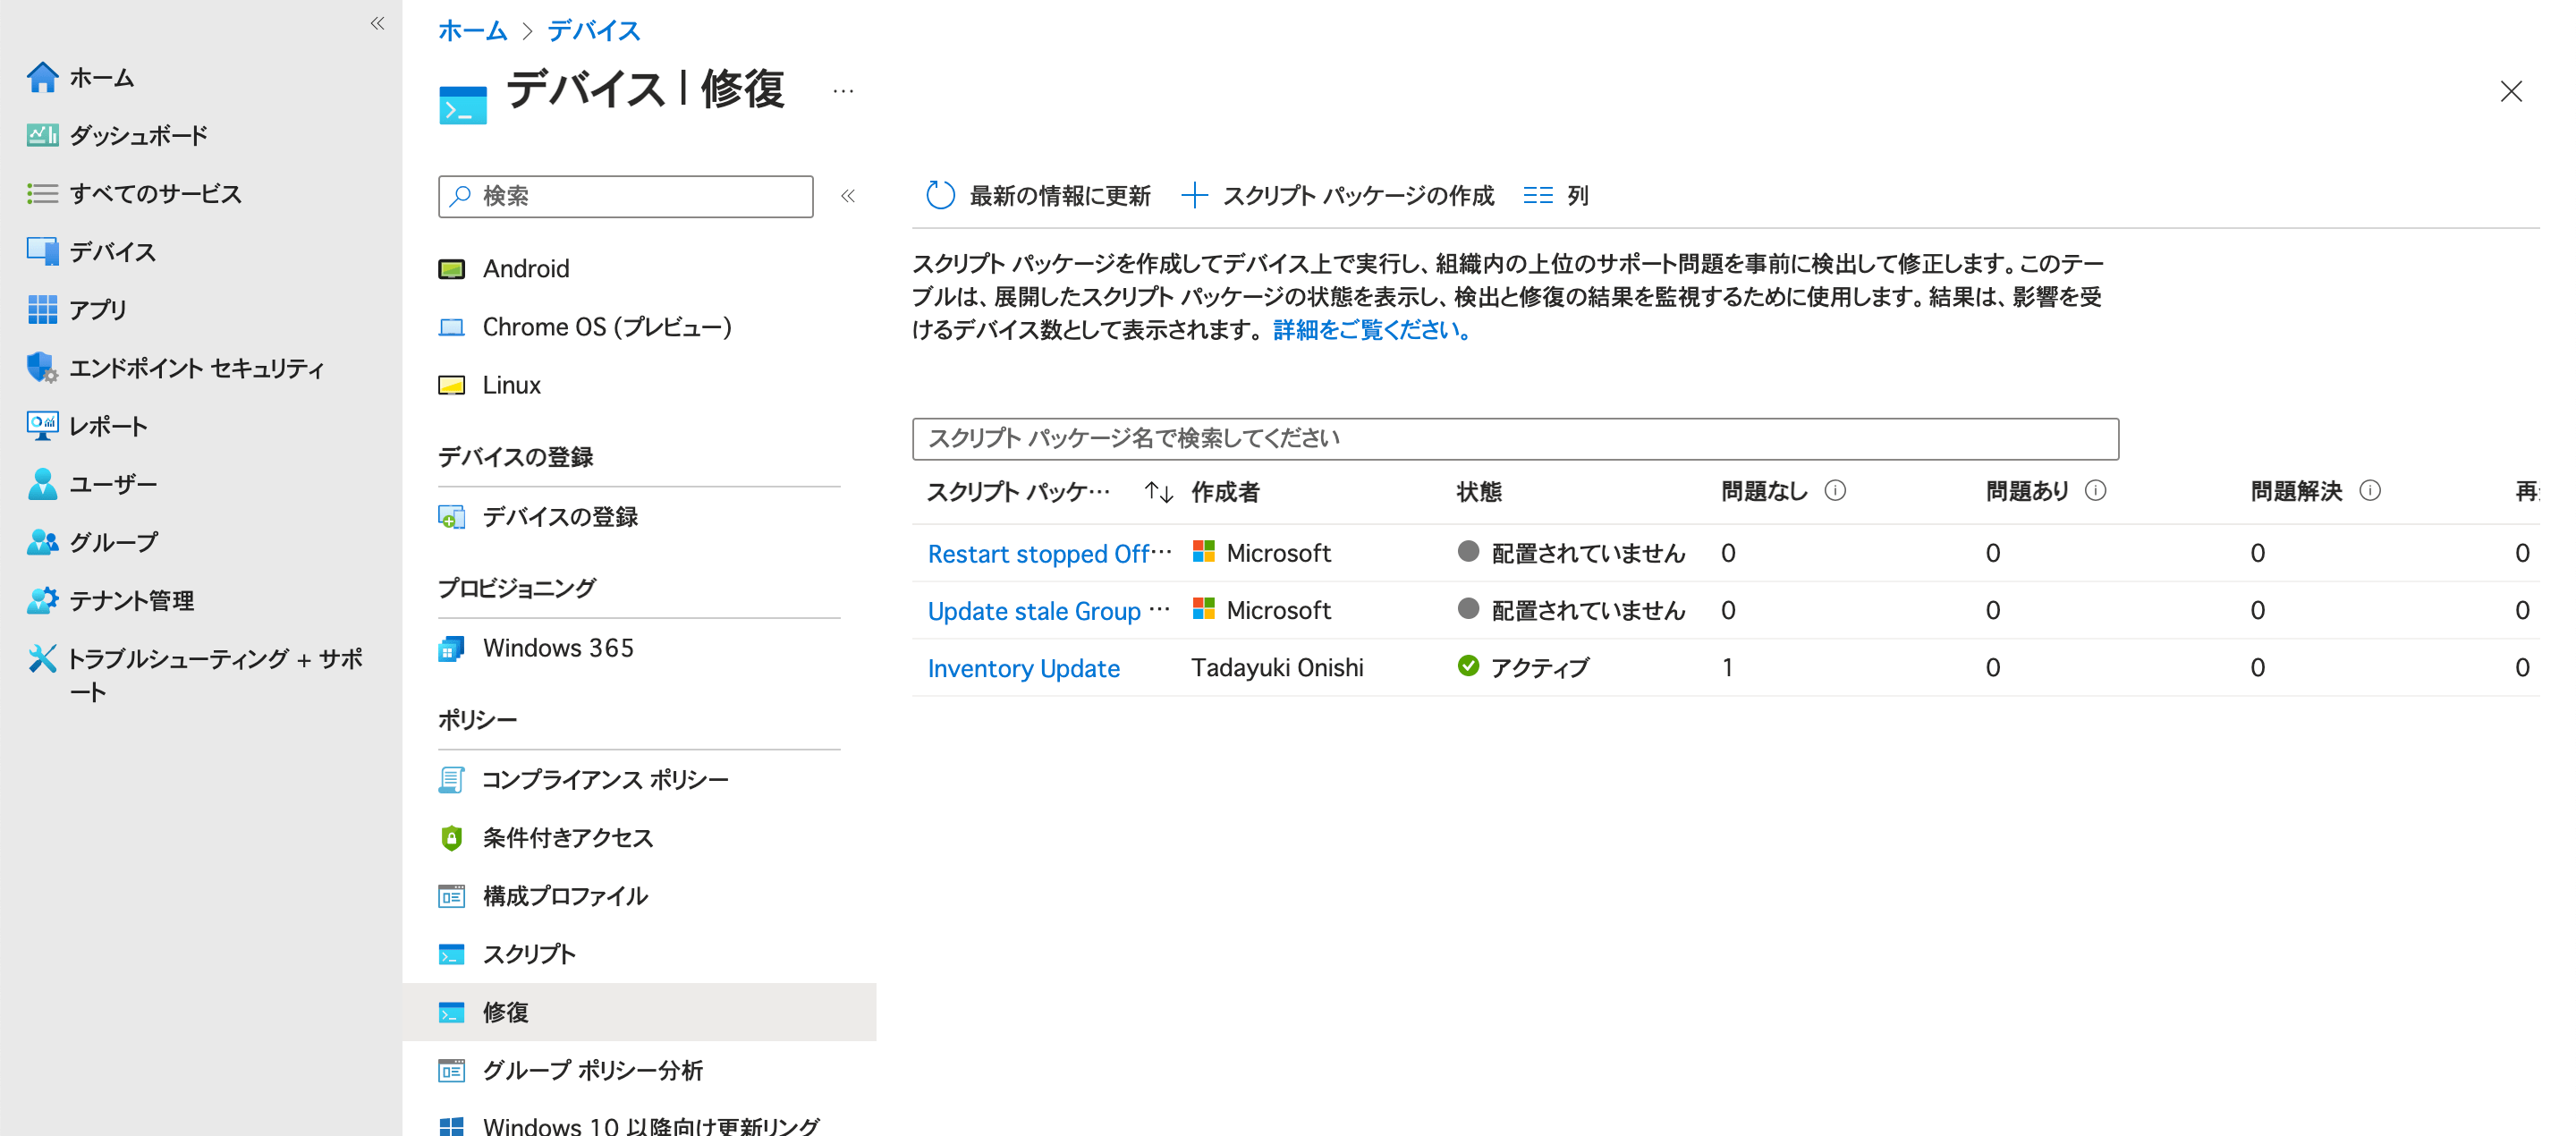This screenshot has width=2576, height=1136.
Task: Click the Windows 10 update rings icon
Action: click(451, 1126)
